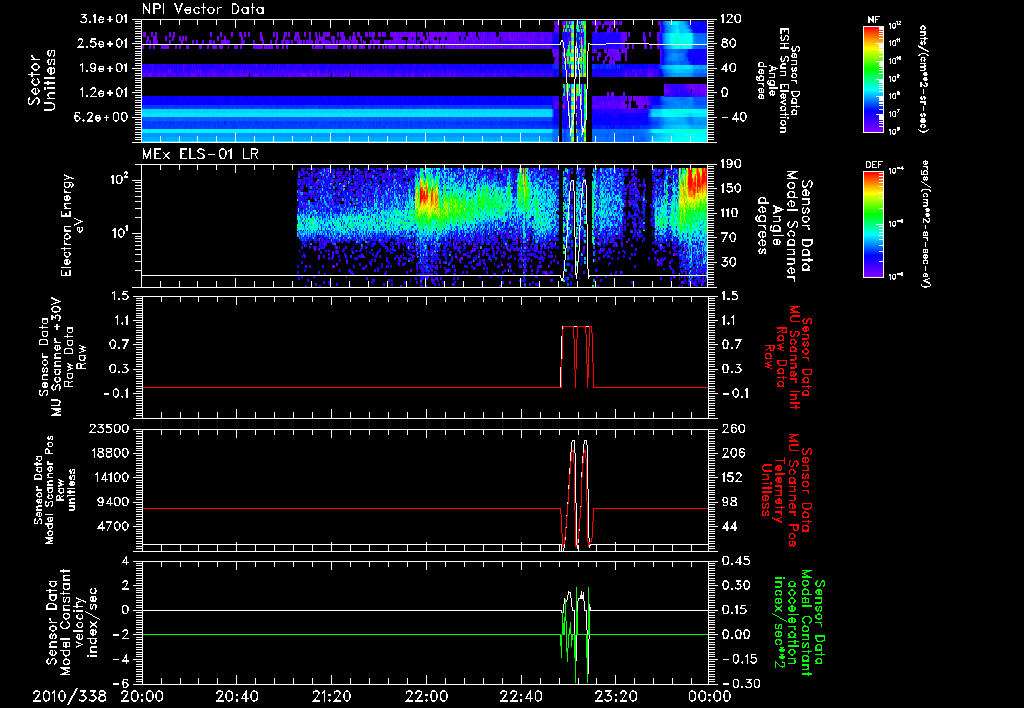Click the 20:40 time axis label

click(237, 696)
